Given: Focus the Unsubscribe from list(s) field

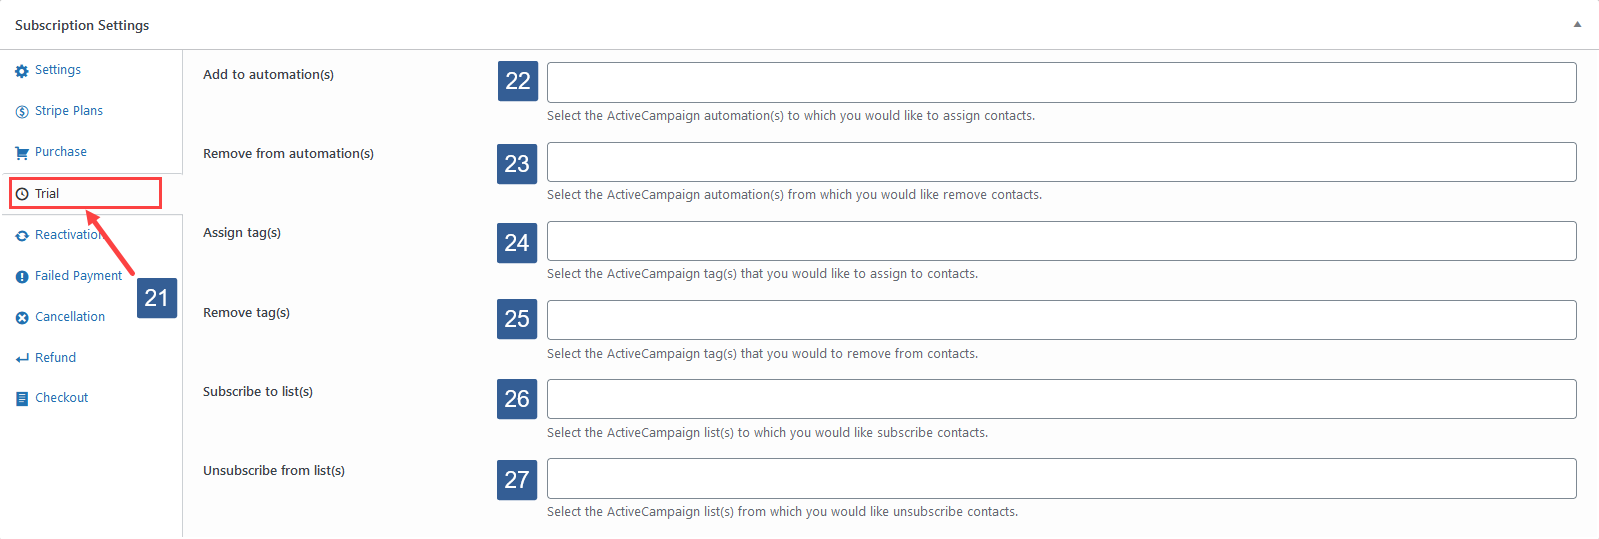Looking at the screenshot, I should (1061, 478).
